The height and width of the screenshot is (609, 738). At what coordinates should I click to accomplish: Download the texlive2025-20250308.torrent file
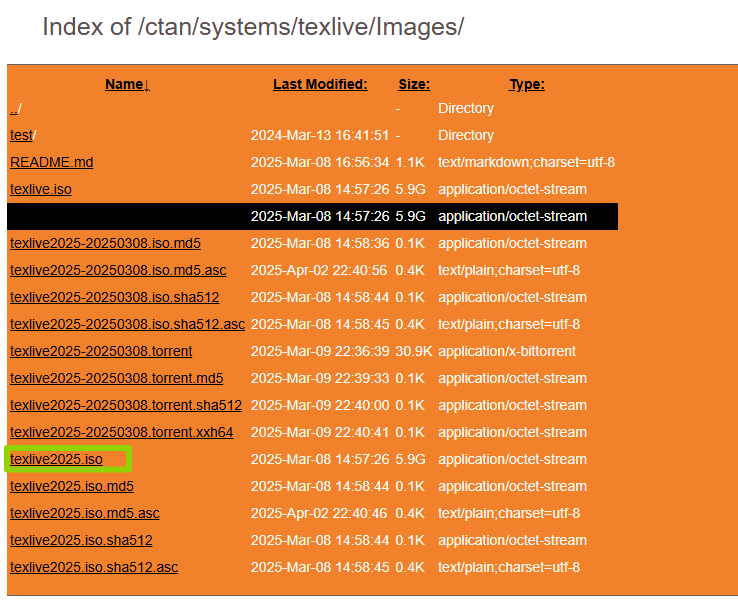pos(101,351)
